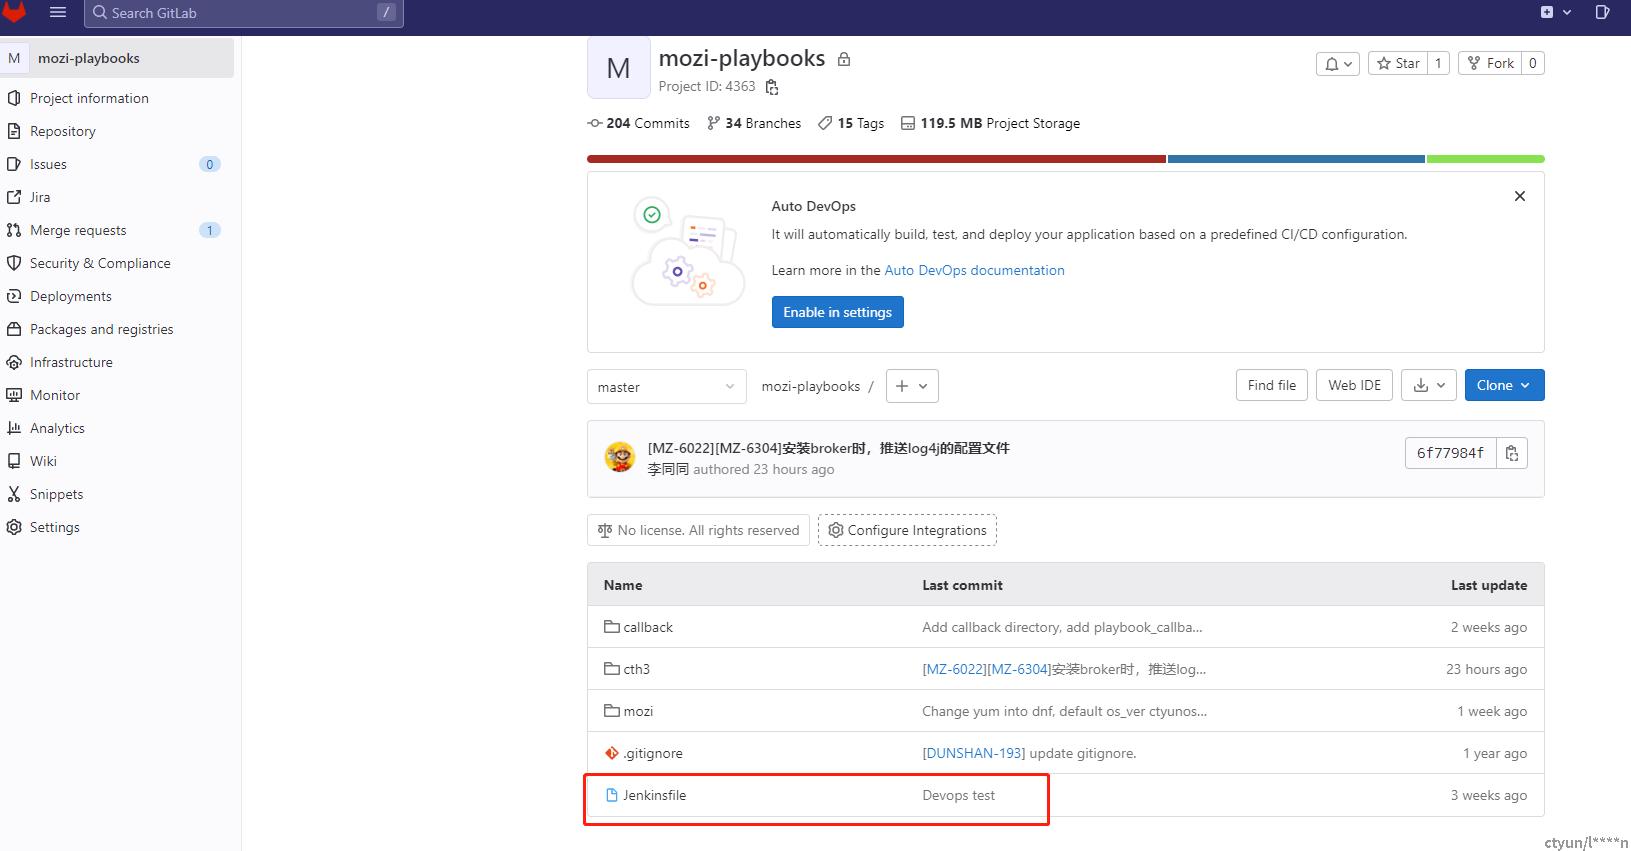
Task: Click the Find file button
Action: pos(1272,385)
